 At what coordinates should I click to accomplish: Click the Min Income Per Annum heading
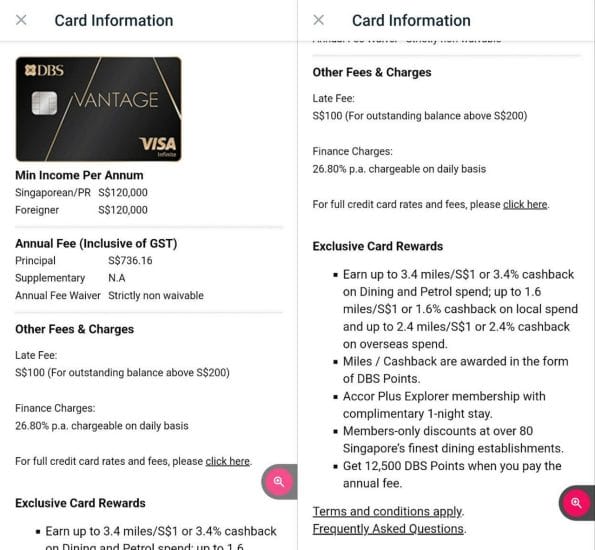79,175
